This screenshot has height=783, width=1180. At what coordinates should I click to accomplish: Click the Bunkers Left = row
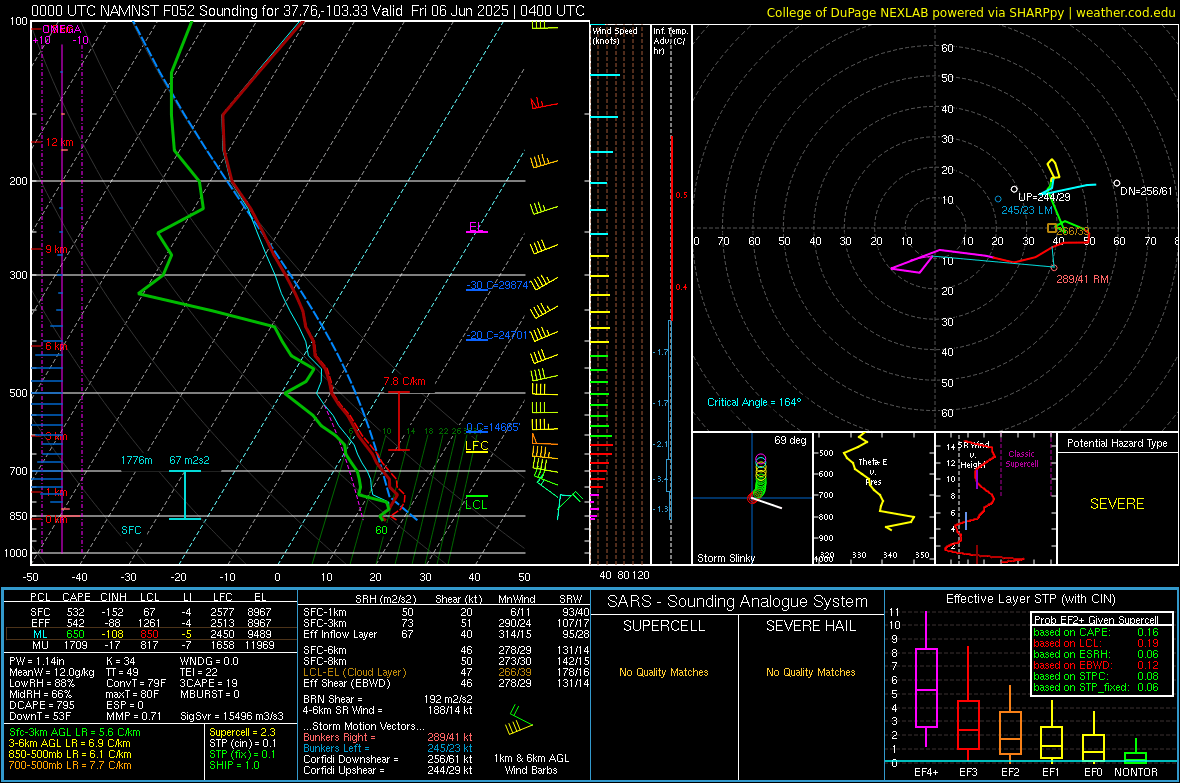[388, 748]
